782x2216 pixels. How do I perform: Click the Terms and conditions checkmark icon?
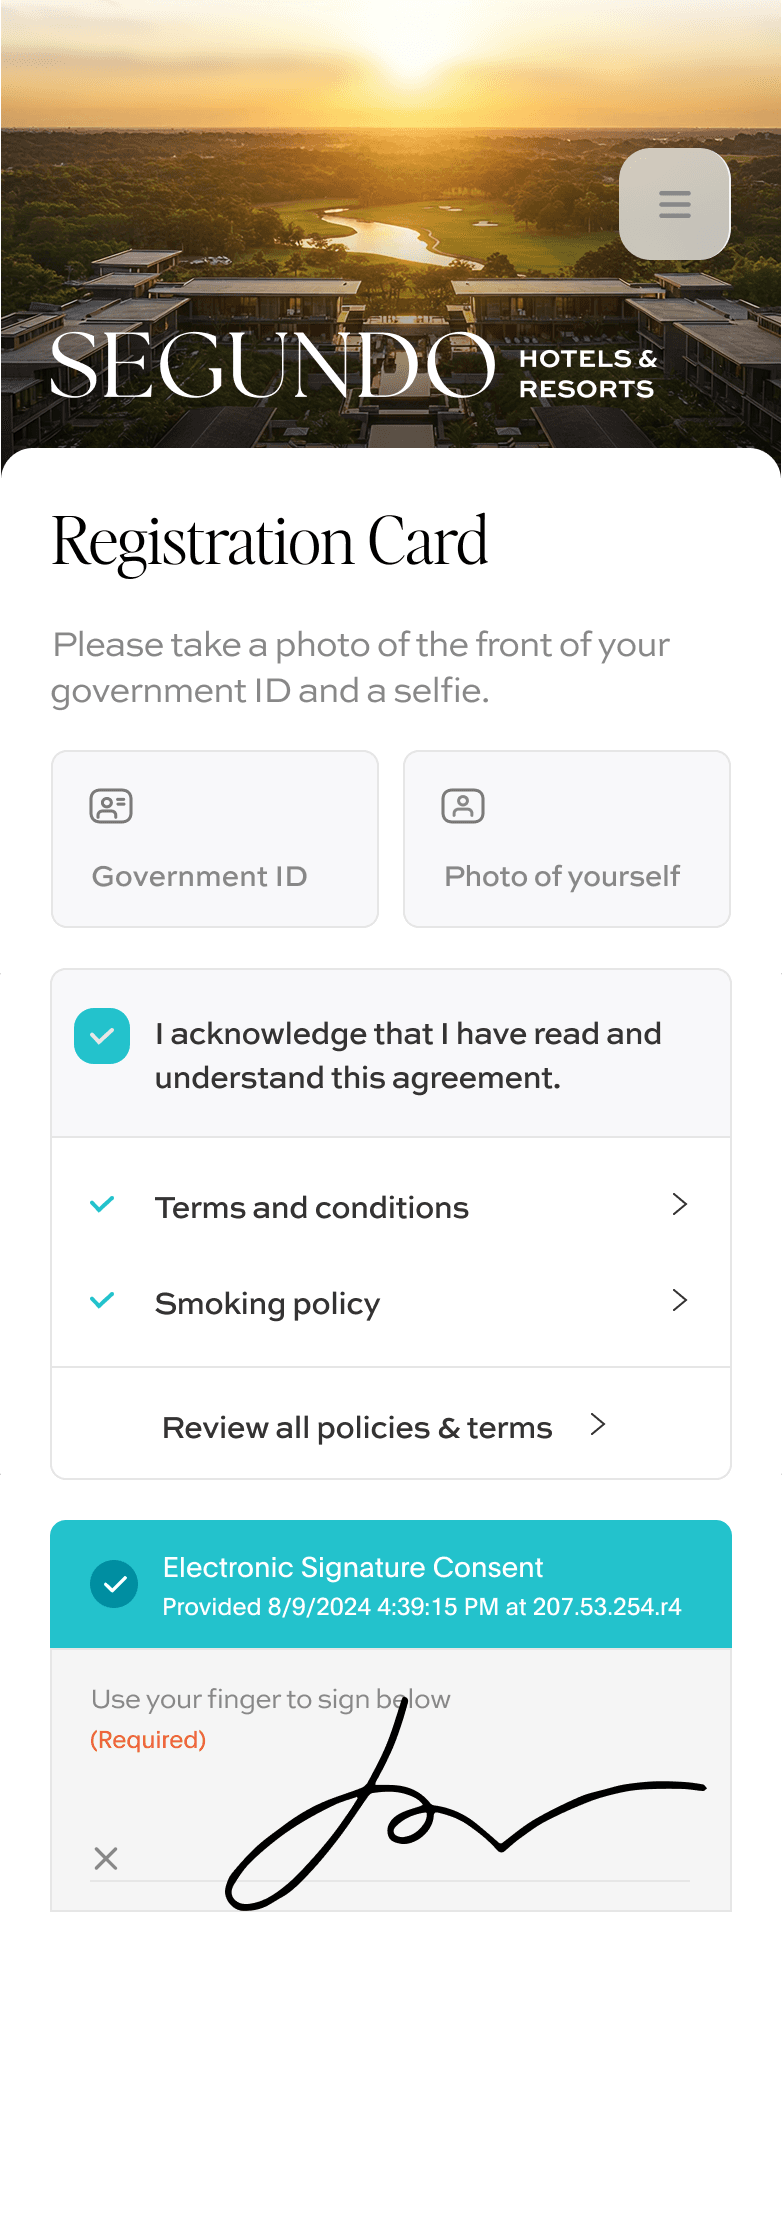102,1205
